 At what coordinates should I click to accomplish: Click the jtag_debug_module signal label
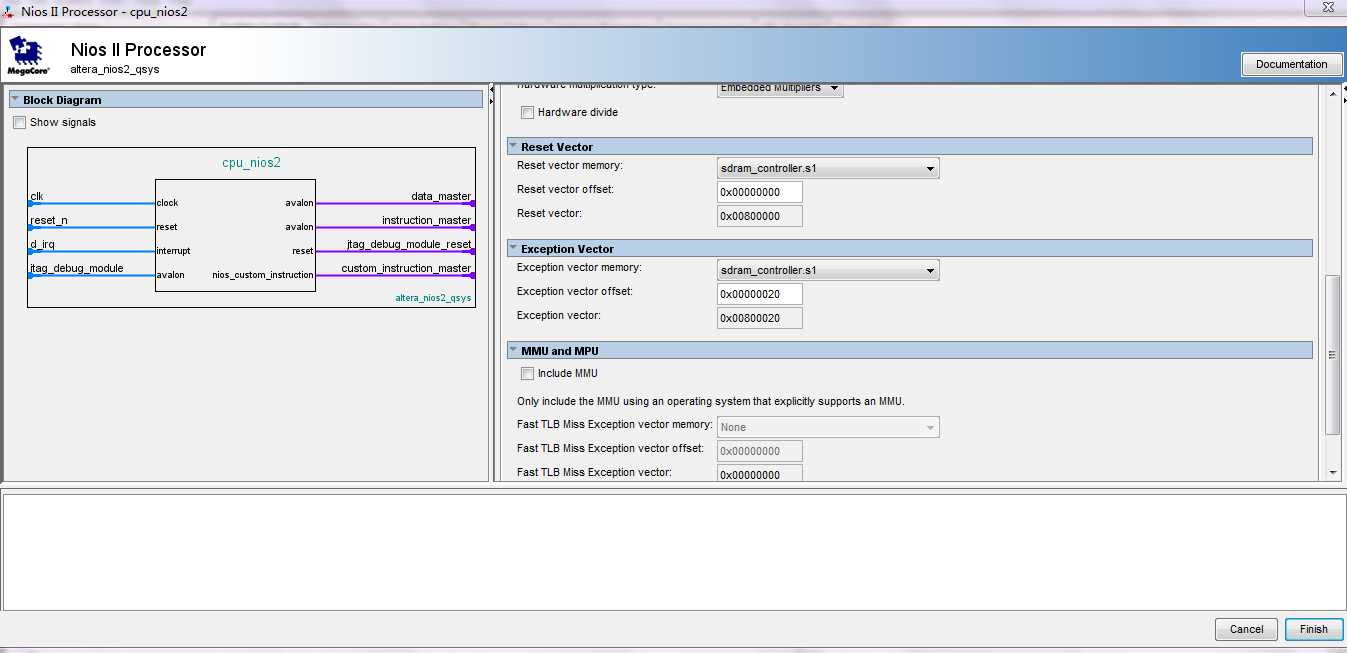[77, 268]
